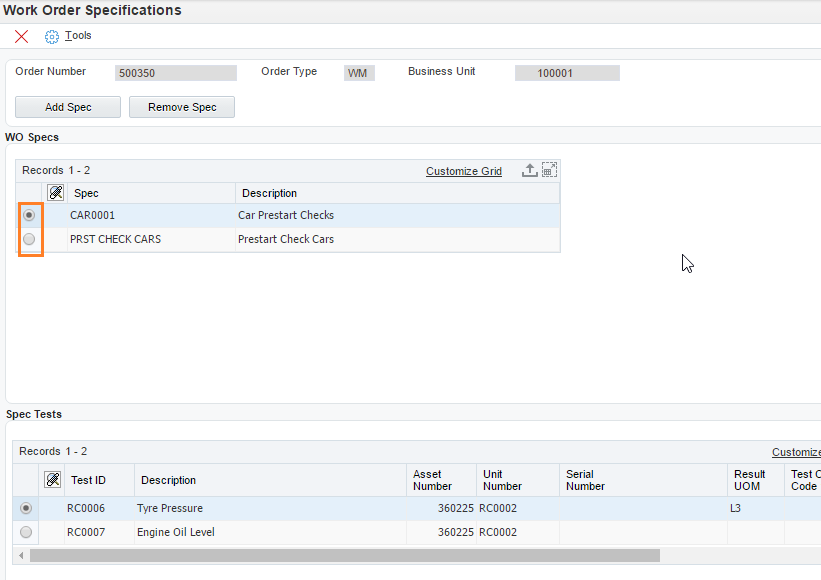Click the red X close icon
Image resolution: width=821 pixels, height=580 pixels.
coord(22,36)
